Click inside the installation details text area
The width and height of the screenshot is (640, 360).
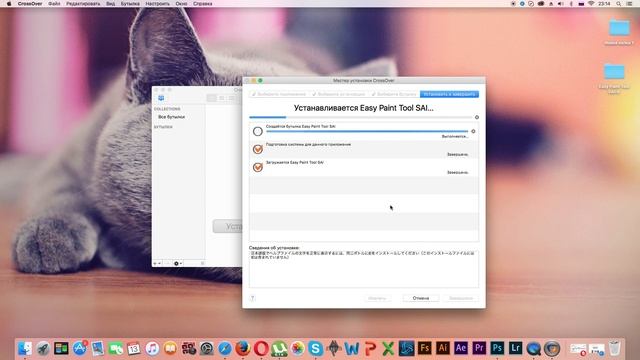click(x=364, y=269)
